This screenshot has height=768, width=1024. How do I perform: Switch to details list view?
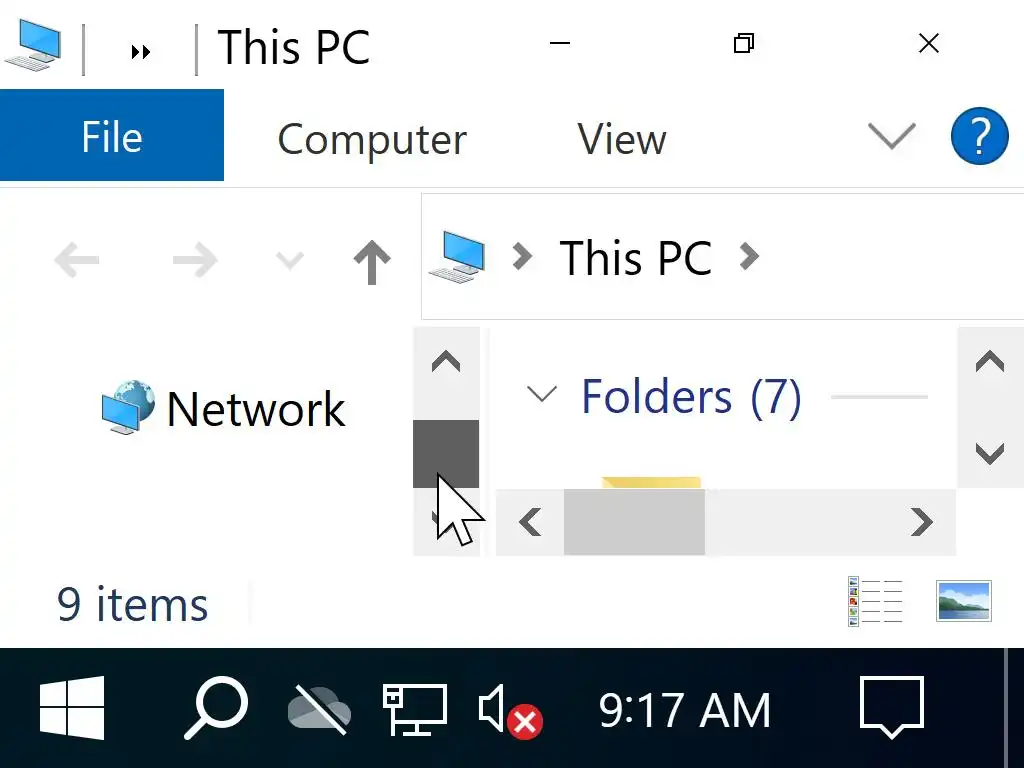click(x=874, y=602)
